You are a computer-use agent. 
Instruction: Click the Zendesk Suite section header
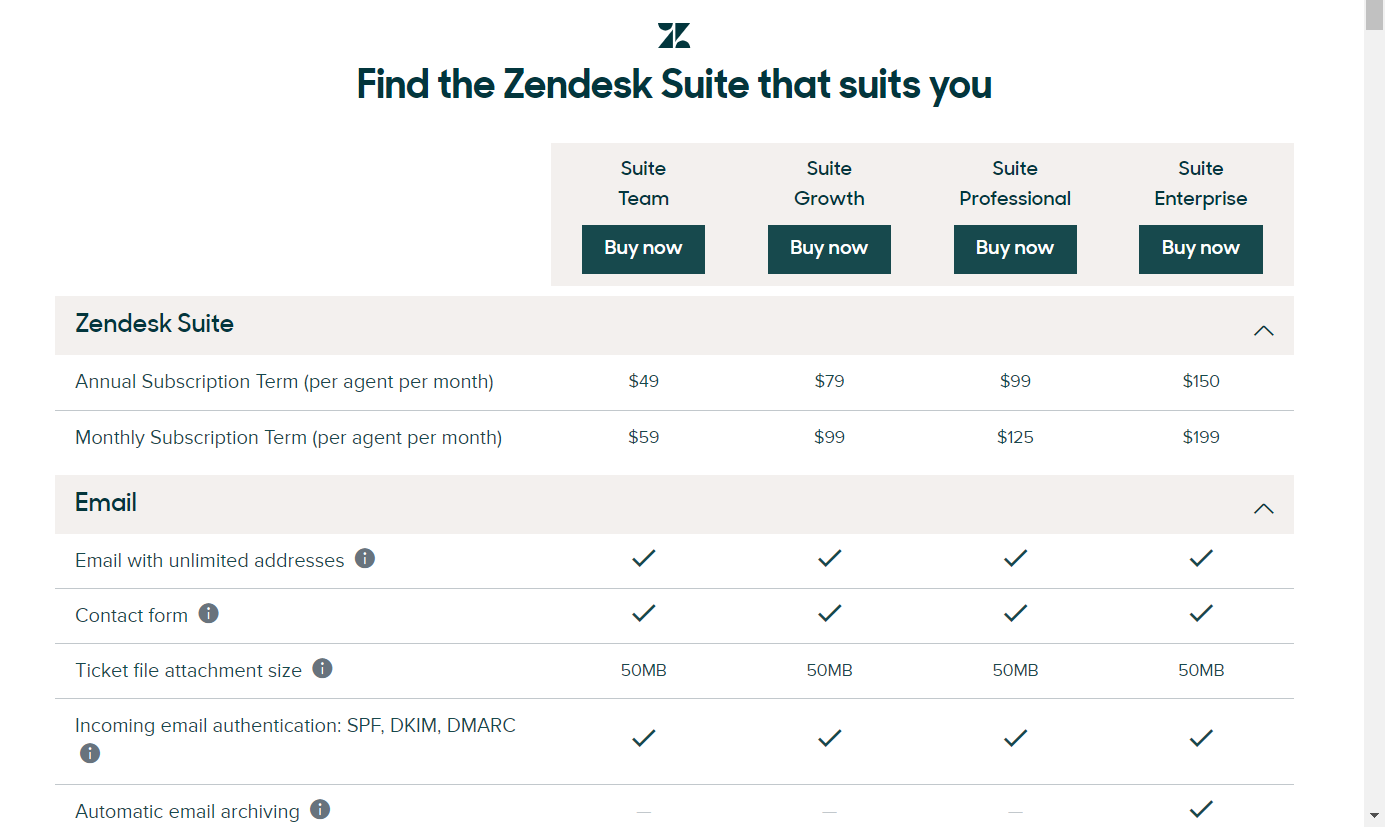click(155, 324)
